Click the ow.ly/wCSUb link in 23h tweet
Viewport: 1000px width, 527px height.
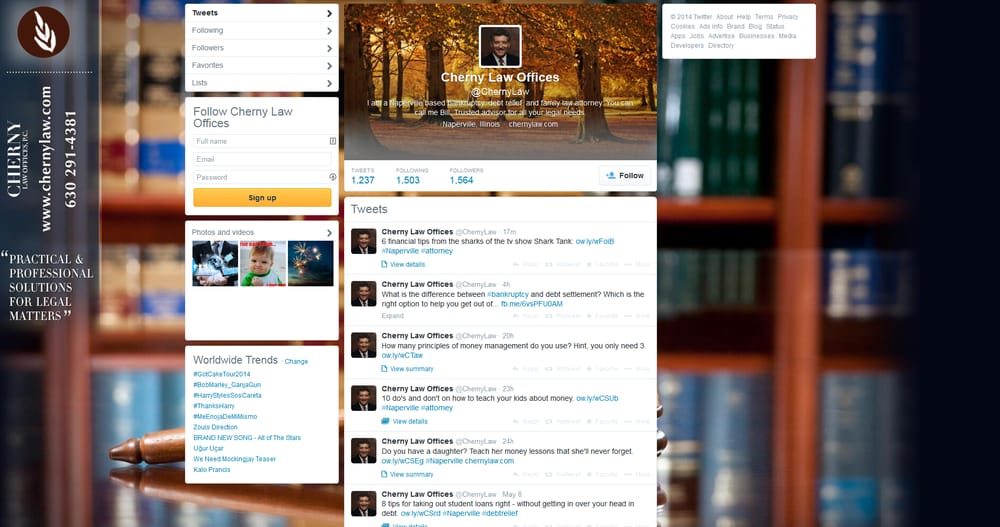coord(597,398)
